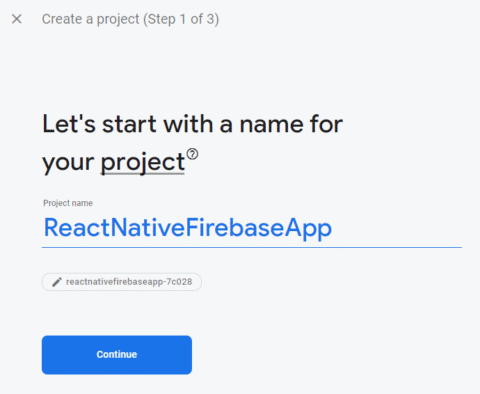The height and width of the screenshot is (394, 480).
Task: Click the word "your" in the heading
Action: click(68, 162)
